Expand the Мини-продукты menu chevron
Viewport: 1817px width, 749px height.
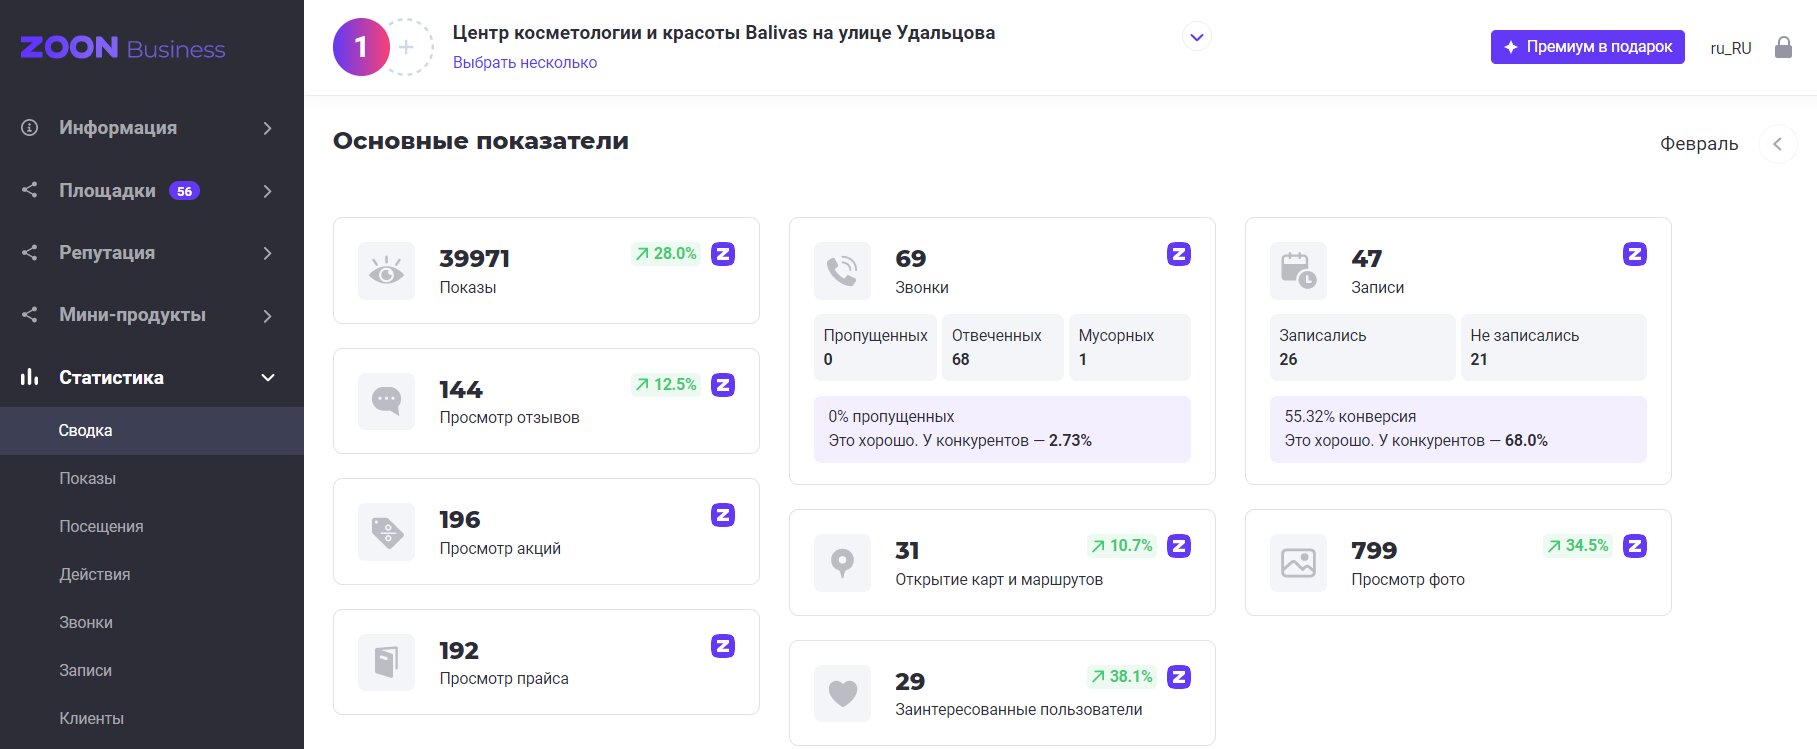(x=267, y=316)
